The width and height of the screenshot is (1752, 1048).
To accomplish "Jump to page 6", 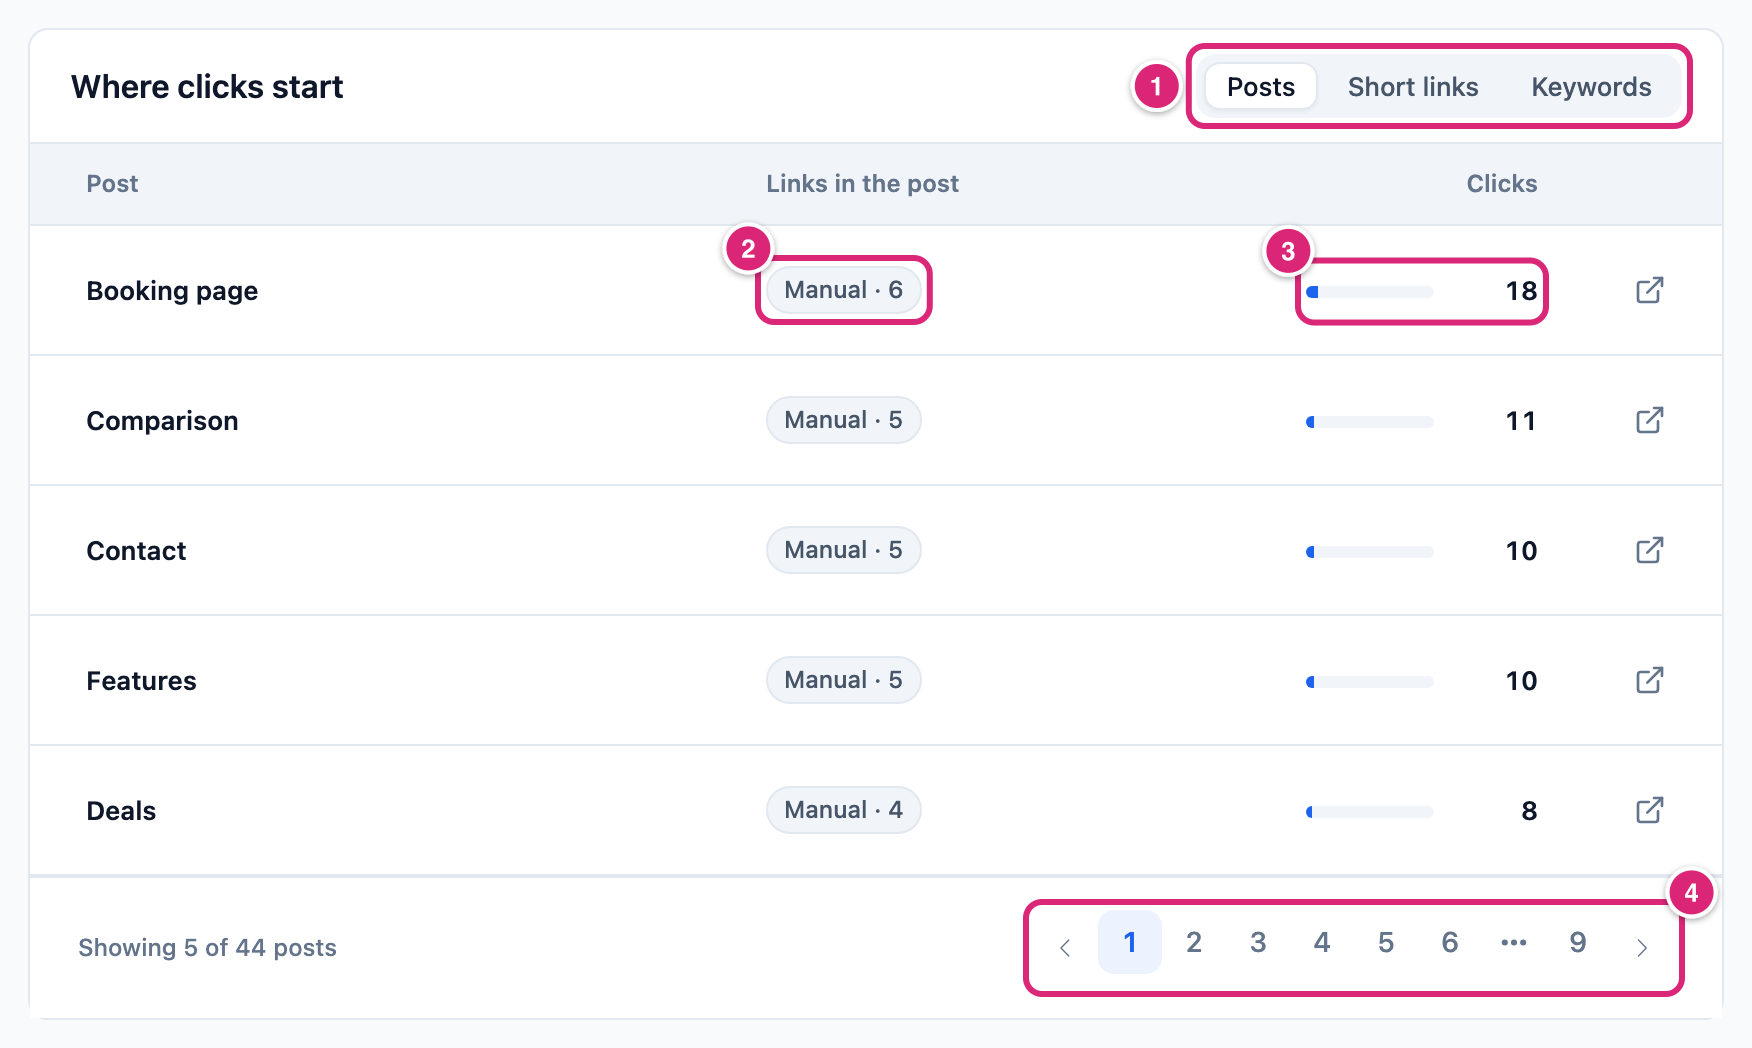I will click(x=1449, y=942).
